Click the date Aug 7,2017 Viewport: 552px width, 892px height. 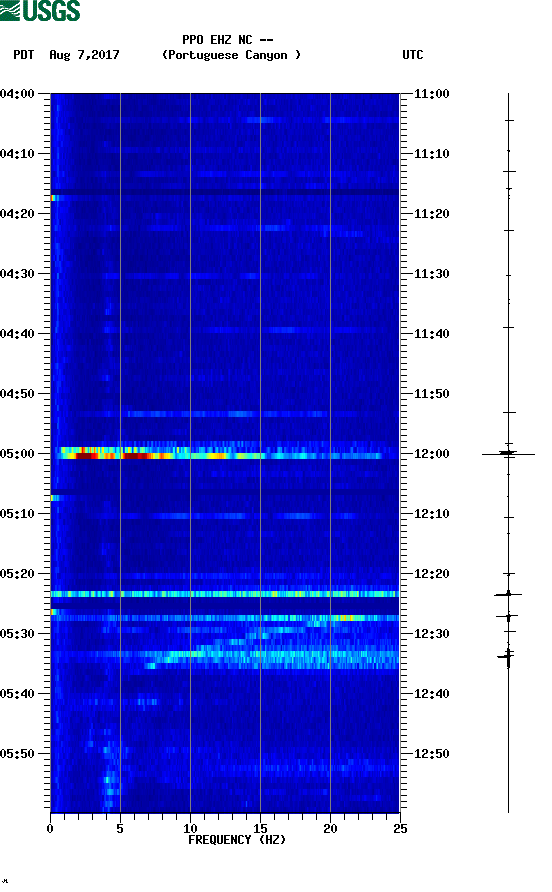84,55
